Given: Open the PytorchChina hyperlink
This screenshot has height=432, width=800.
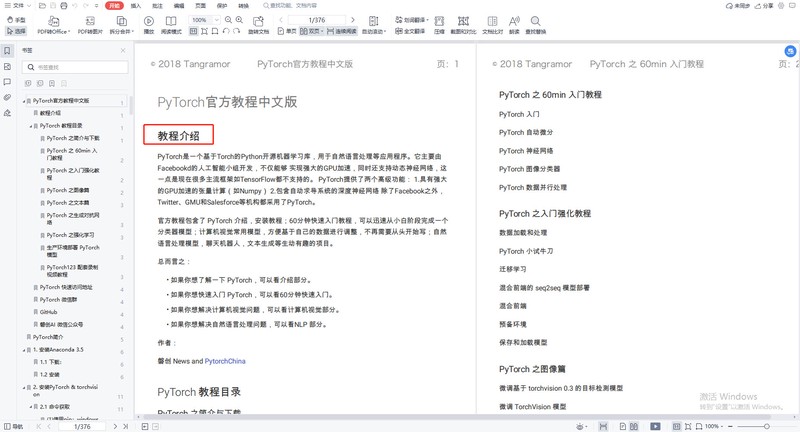Looking at the screenshot, I should coord(225,361).
